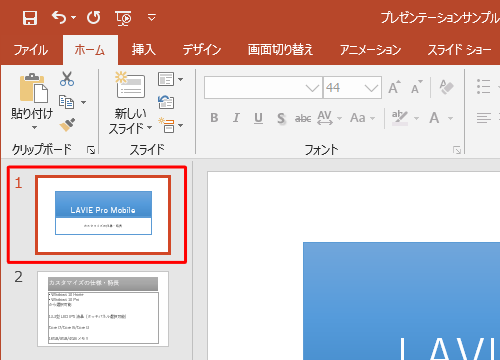Select slide 2 thumbnail

coord(103,309)
